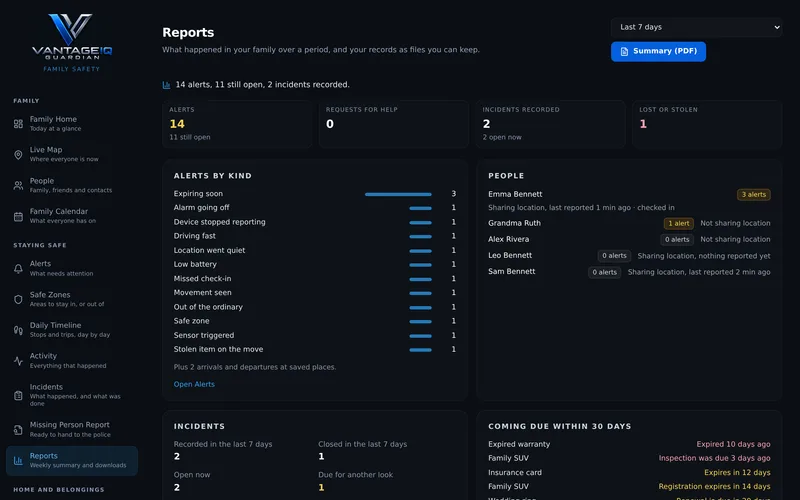Click Expired warranty in Coming Due list
Viewport: 800px width, 500px height.
pos(519,444)
